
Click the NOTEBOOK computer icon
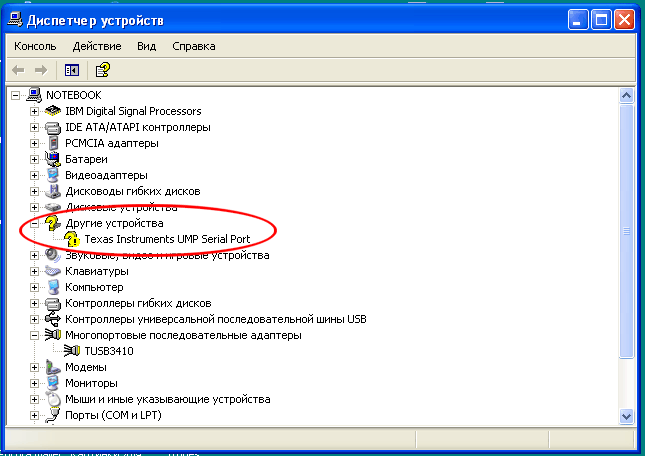[x=34, y=95]
